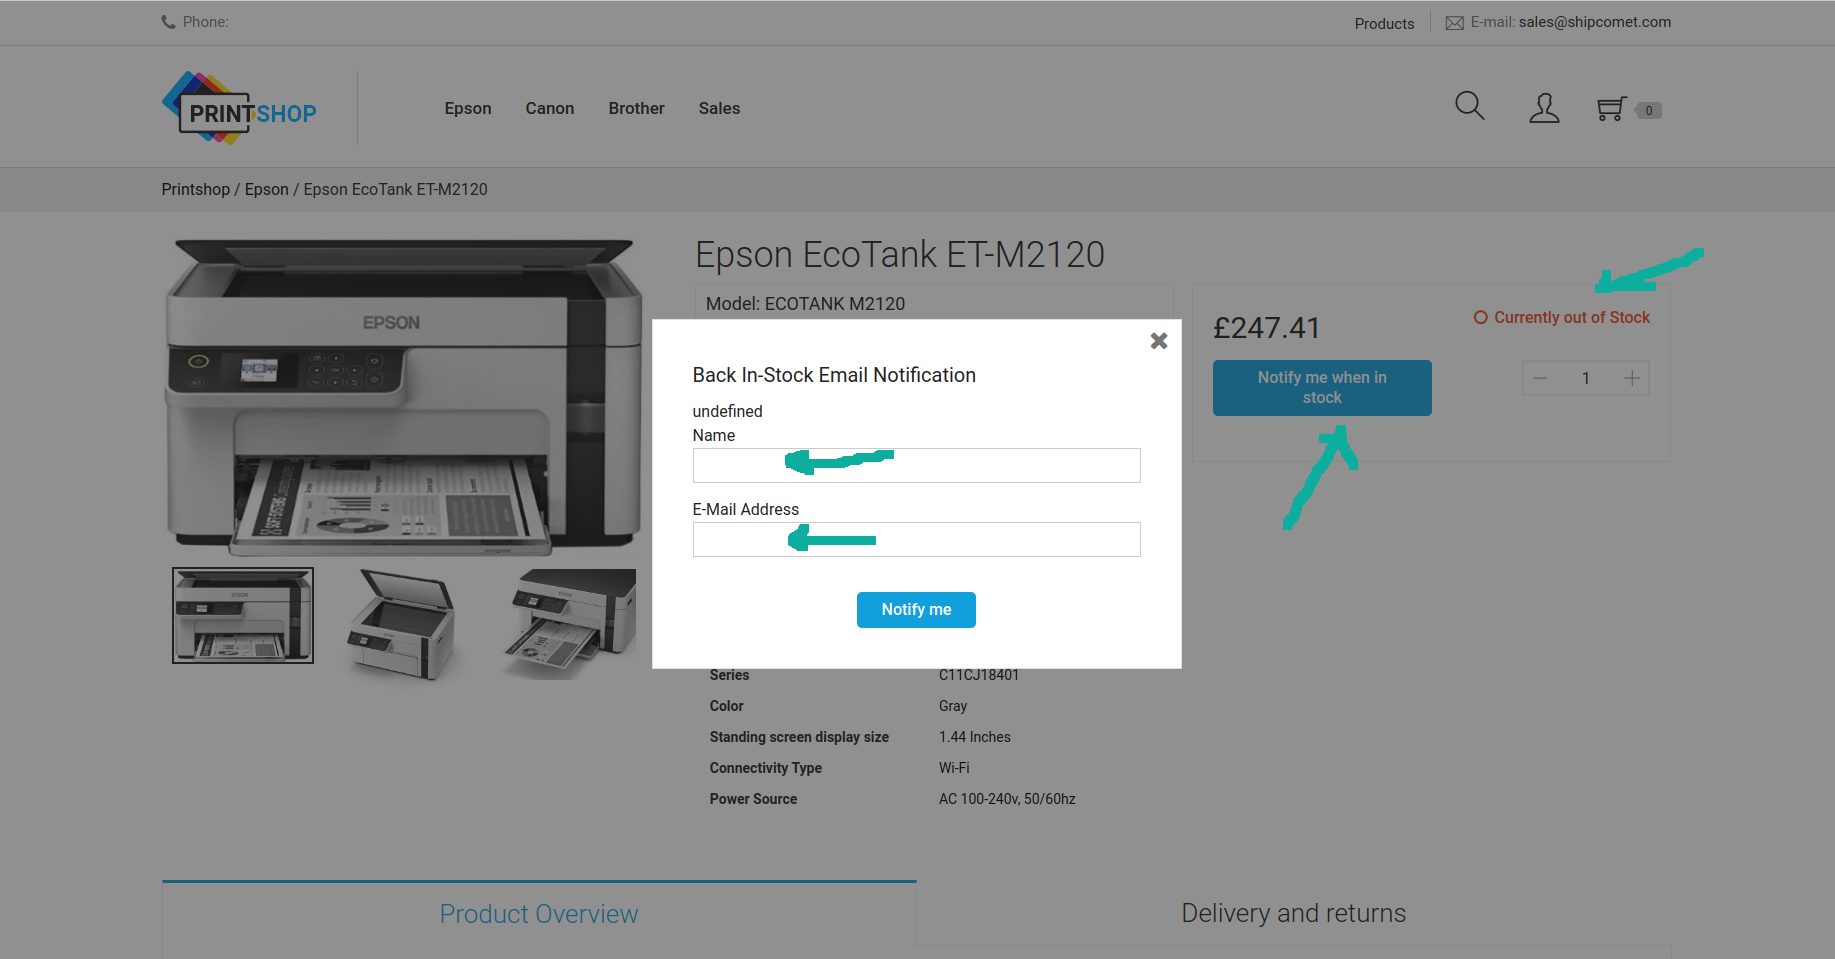
Task: Click the C11CJ18401 series value
Action: (x=979, y=675)
